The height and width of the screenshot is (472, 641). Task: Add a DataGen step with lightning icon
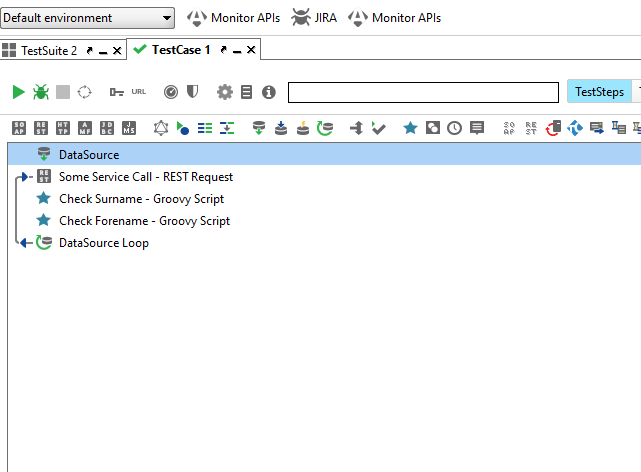(x=303, y=128)
